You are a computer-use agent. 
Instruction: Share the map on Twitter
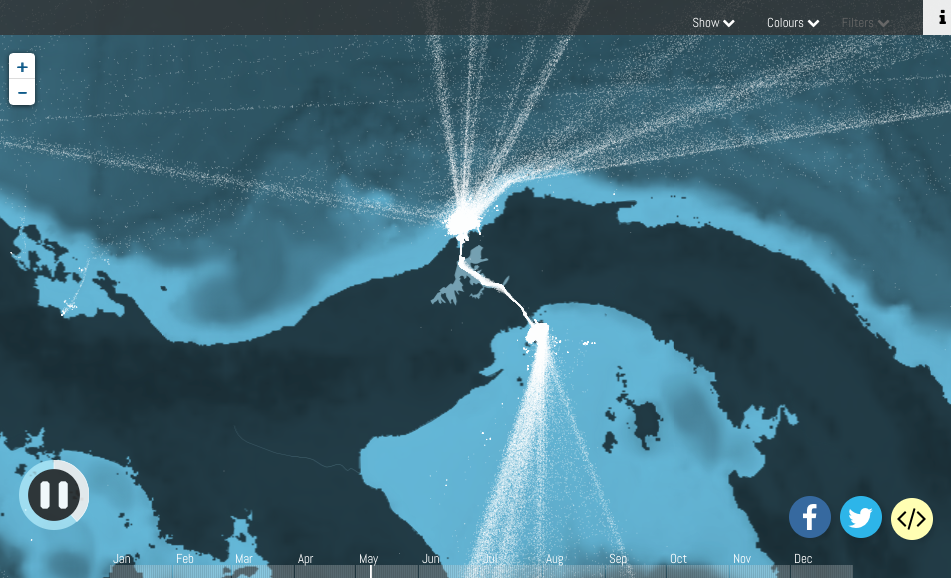point(860,518)
